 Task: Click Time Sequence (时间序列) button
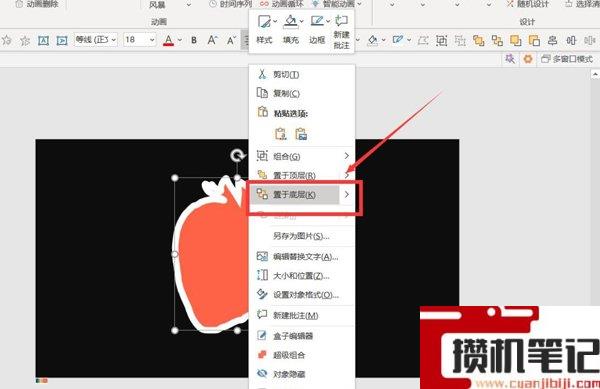pos(231,4)
